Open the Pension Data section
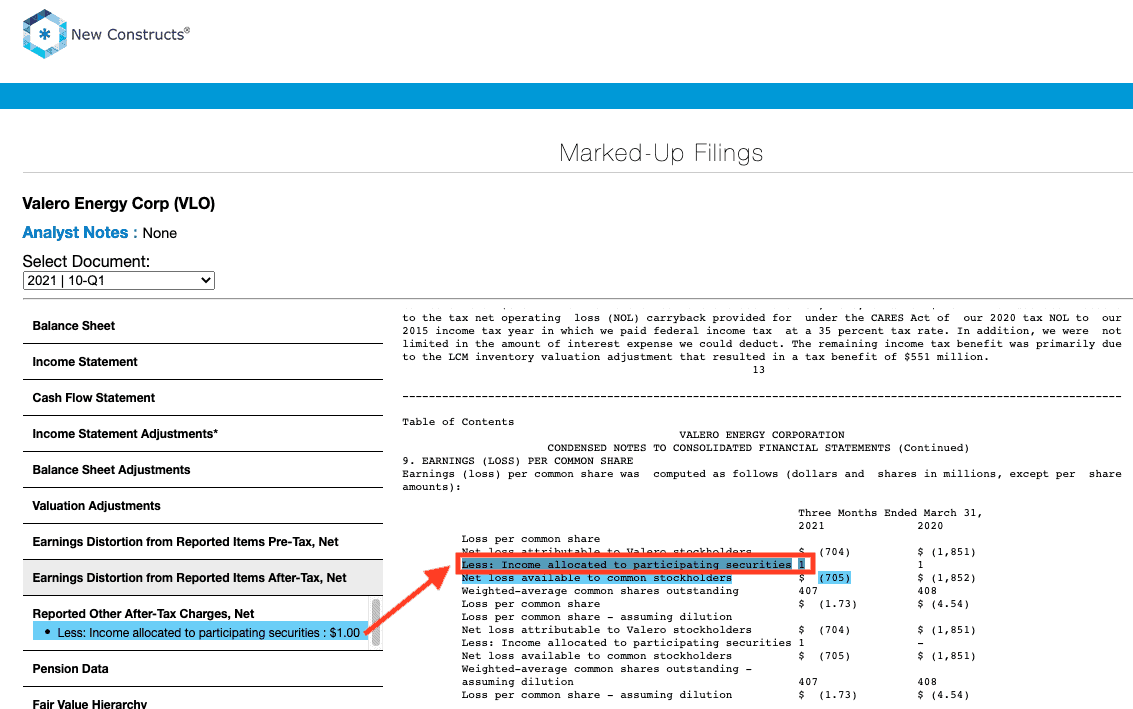 203,669
